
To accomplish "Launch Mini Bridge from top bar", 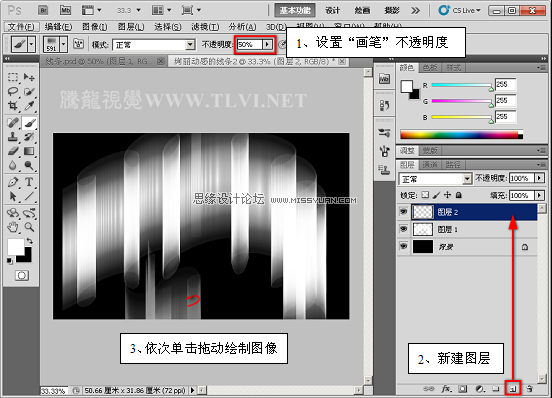I will [x=65, y=10].
